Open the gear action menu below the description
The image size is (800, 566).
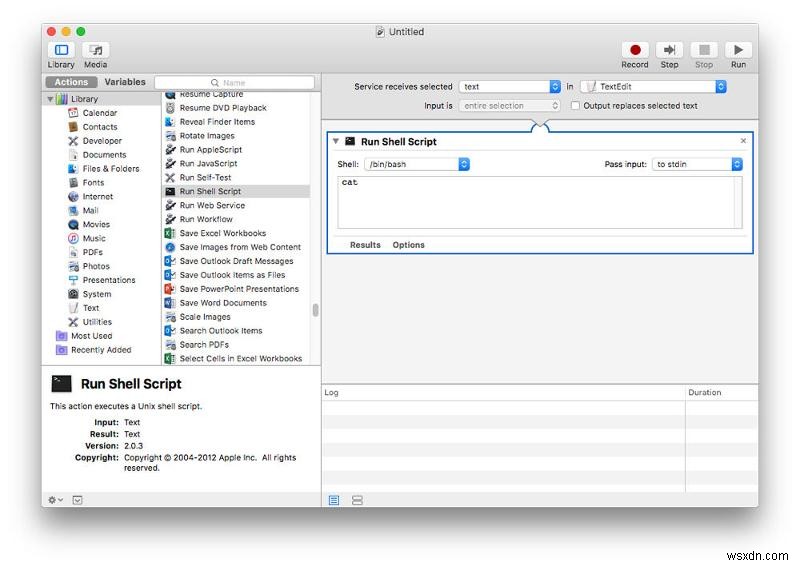(55, 500)
